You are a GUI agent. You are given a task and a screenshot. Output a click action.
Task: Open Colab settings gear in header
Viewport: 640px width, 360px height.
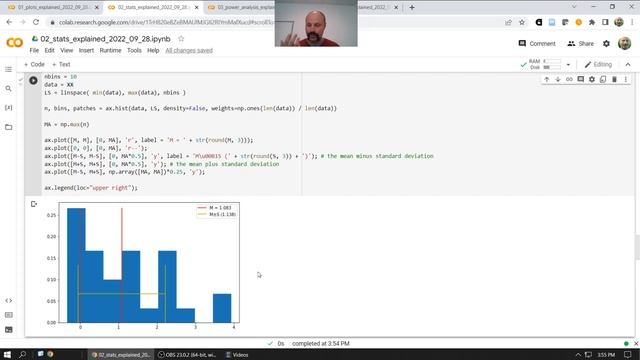(607, 43)
